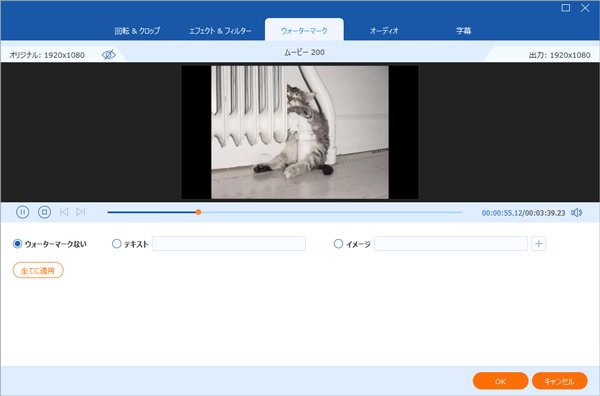Click the オリジナル: 1920x1080 label
600x396 pixels.
[47, 55]
